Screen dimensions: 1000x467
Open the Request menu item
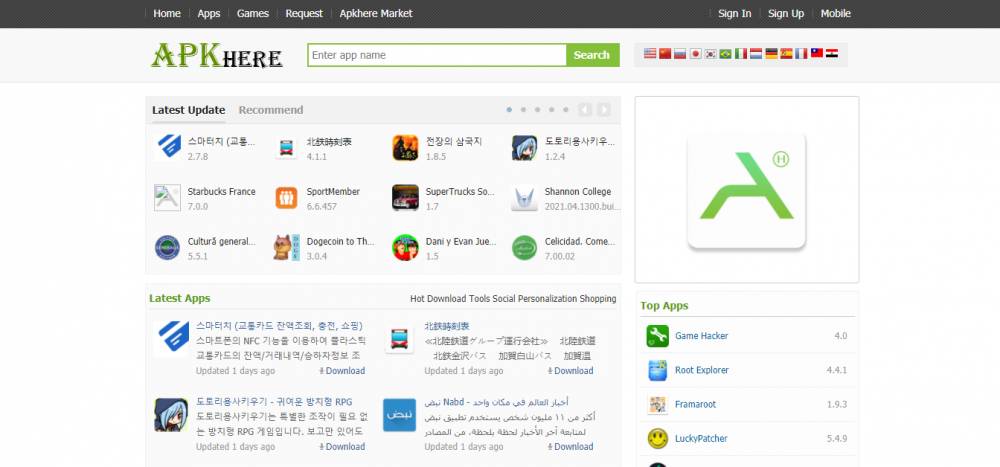click(x=304, y=13)
